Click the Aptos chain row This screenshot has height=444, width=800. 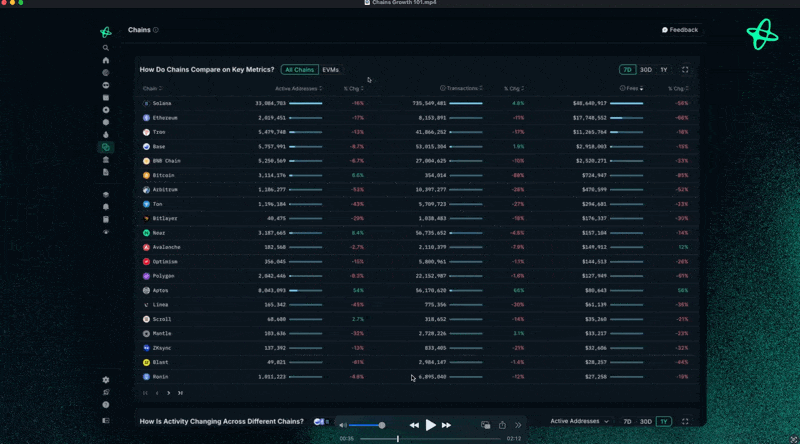pyautogui.click(x=416, y=291)
